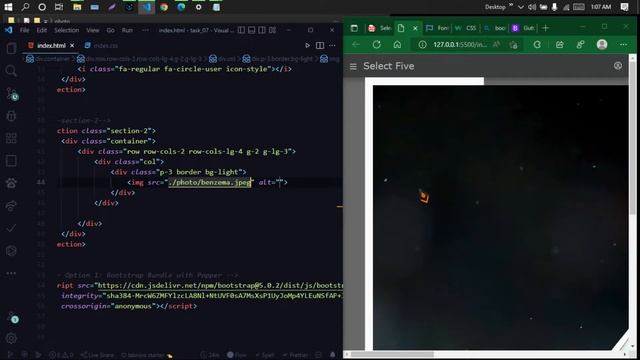Viewport: 640px width, 360px height.
Task: Open Edge tab actions menu icon
Action: click(354, 28)
